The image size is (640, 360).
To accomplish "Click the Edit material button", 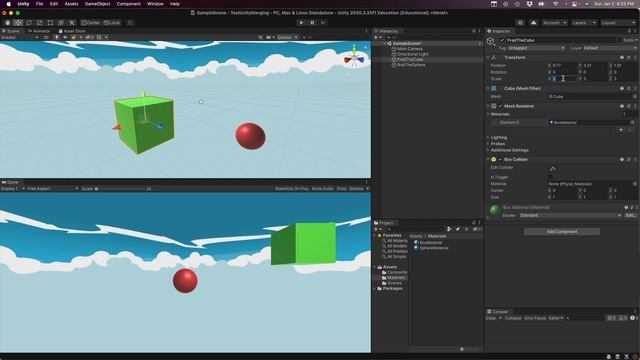I will click(x=630, y=215).
